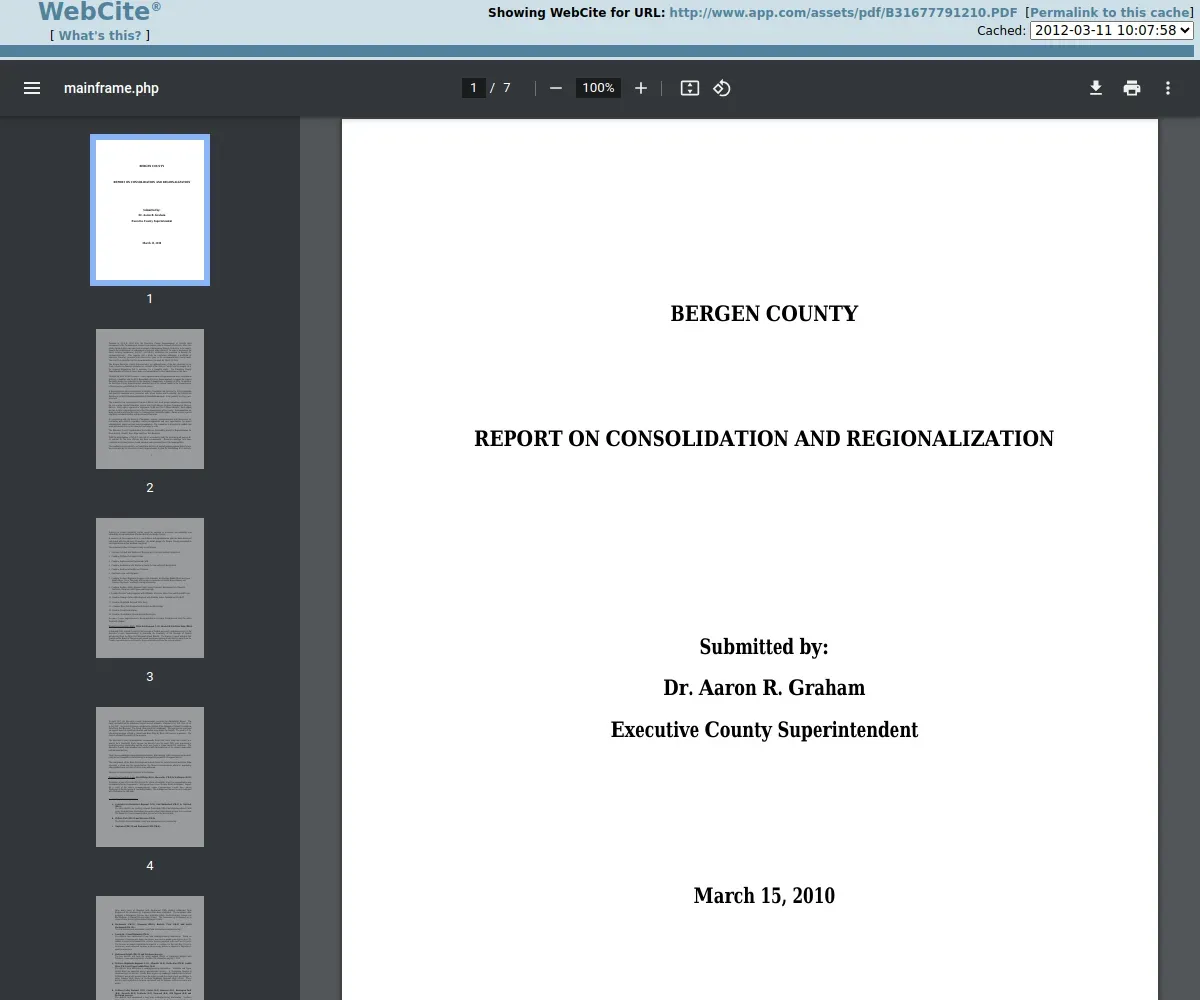Zoom in with the plus icon

point(641,88)
